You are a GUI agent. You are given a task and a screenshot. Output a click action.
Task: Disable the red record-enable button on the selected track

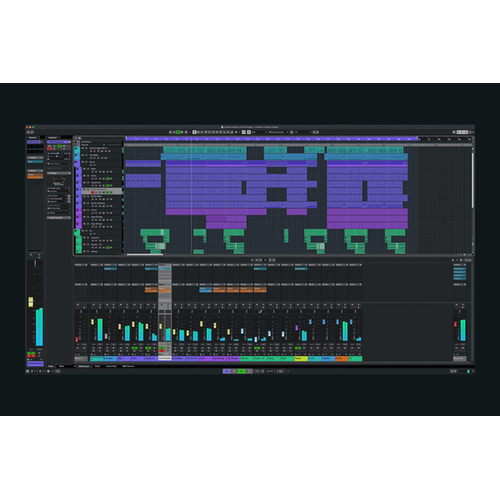pyautogui.click(x=92, y=192)
